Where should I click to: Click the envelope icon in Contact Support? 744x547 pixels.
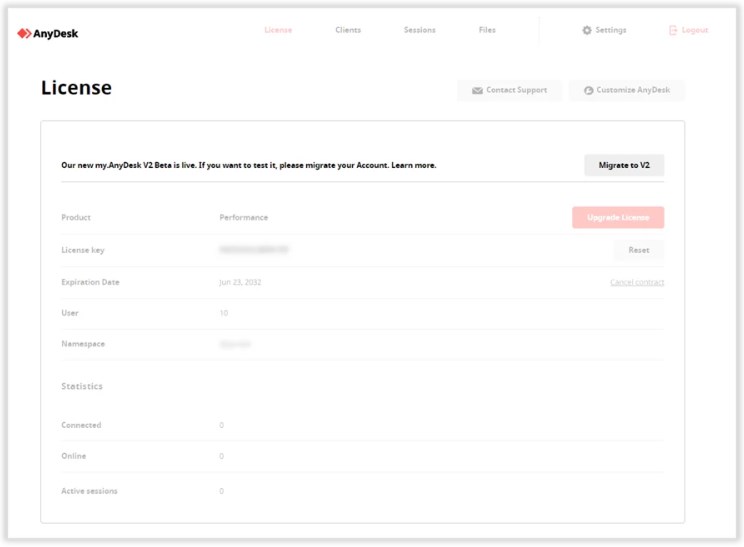(x=477, y=90)
